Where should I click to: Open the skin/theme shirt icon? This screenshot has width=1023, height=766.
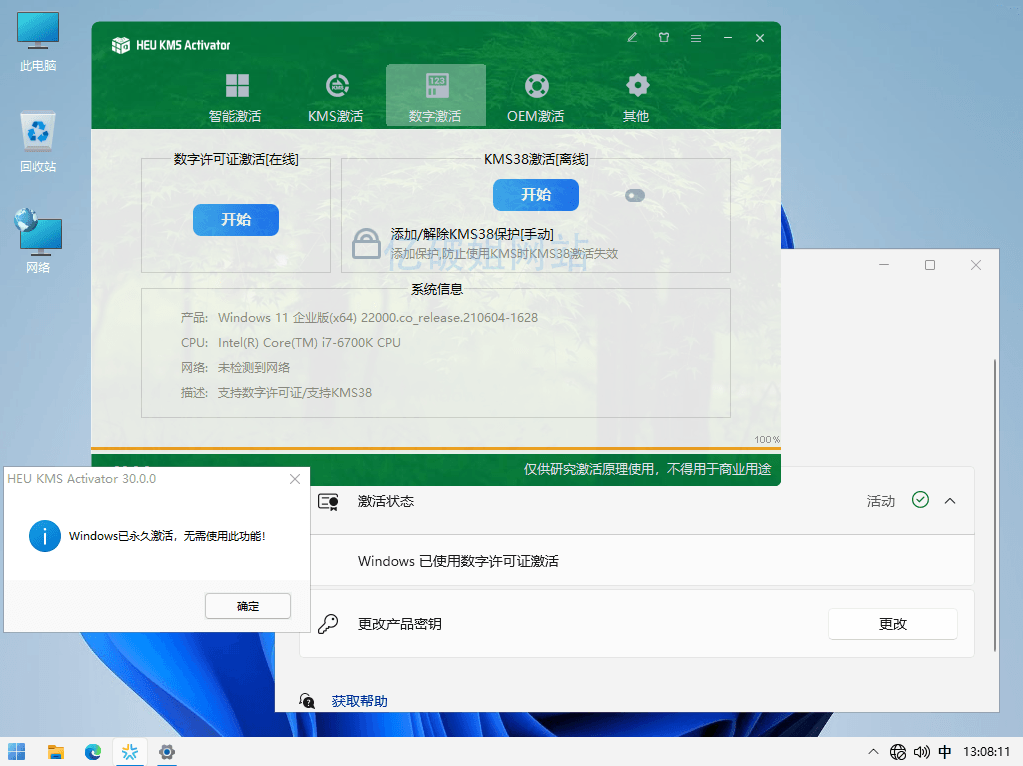[x=664, y=38]
